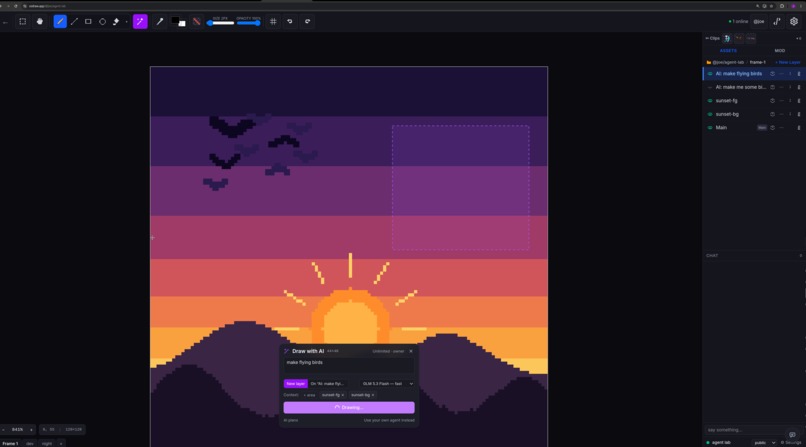This screenshot has width=806, height=447.
Task: Select the sunset-bg layer row
Action: 754,114
